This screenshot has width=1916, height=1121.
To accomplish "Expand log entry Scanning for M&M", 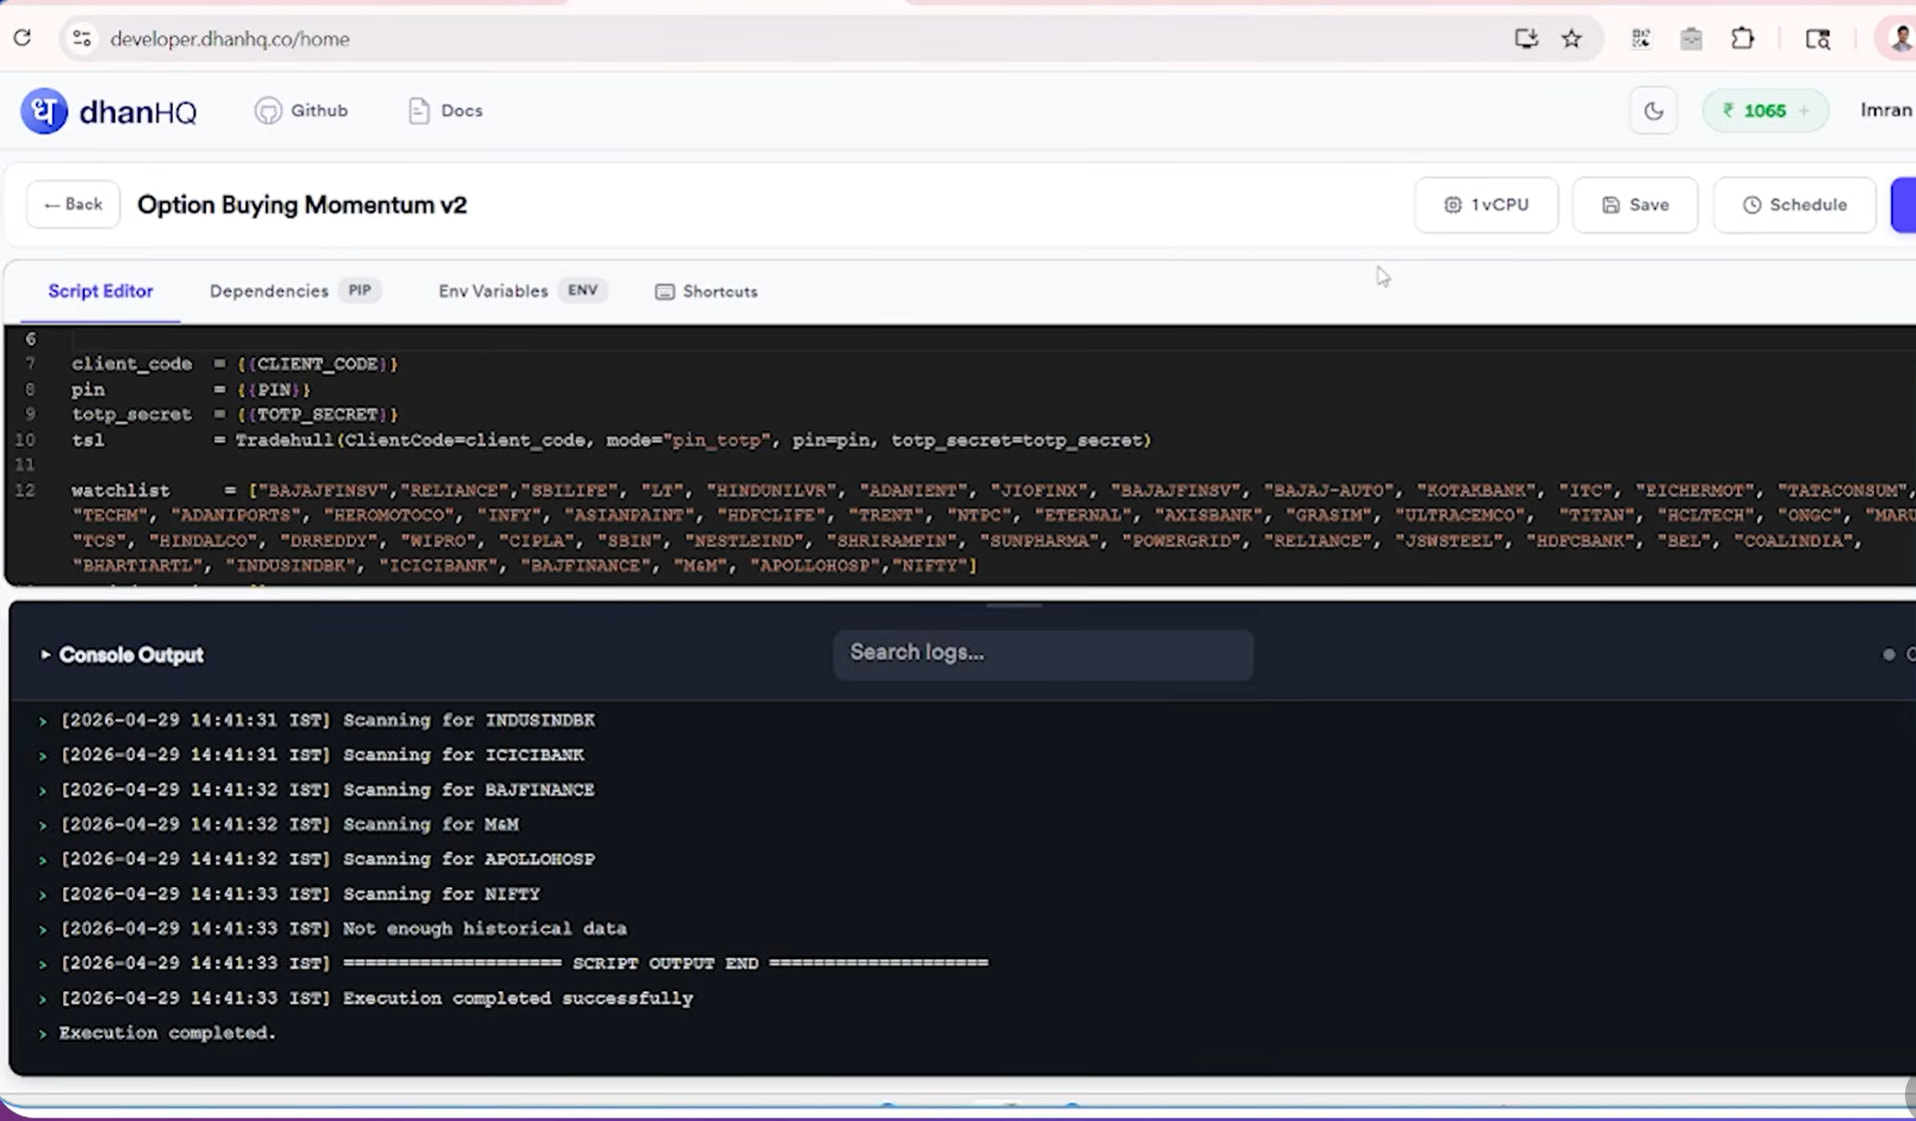I will (x=43, y=825).
